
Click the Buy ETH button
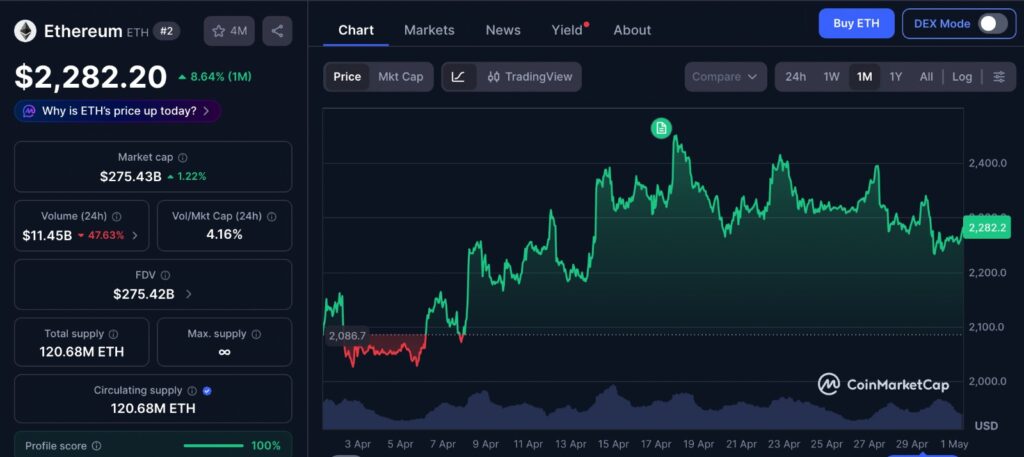point(856,24)
